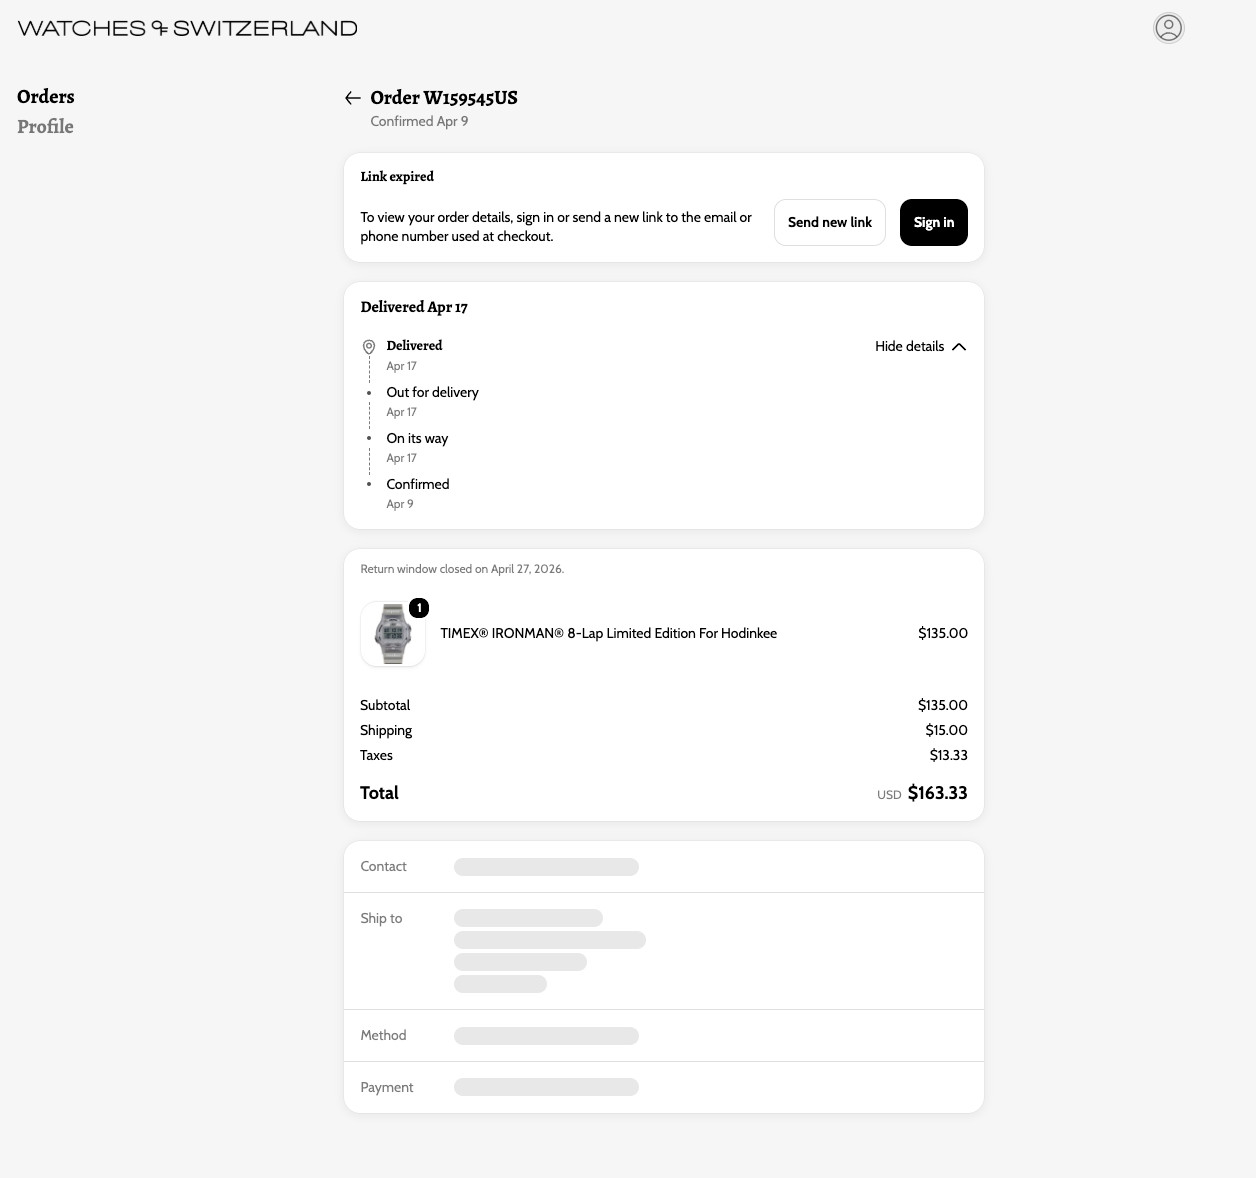This screenshot has width=1256, height=1178.
Task: Click the Confirmed status entry
Action: tap(418, 484)
